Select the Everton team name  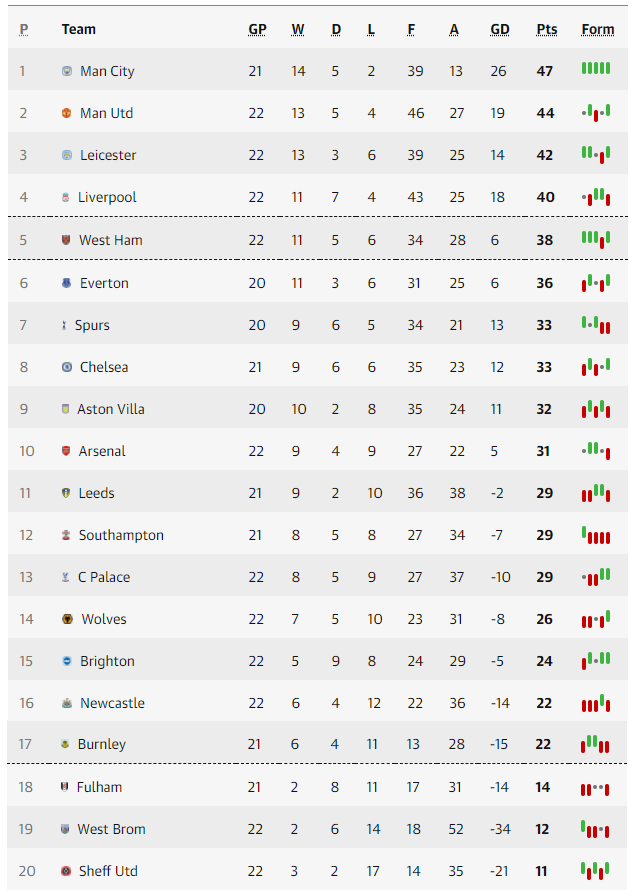[104, 283]
